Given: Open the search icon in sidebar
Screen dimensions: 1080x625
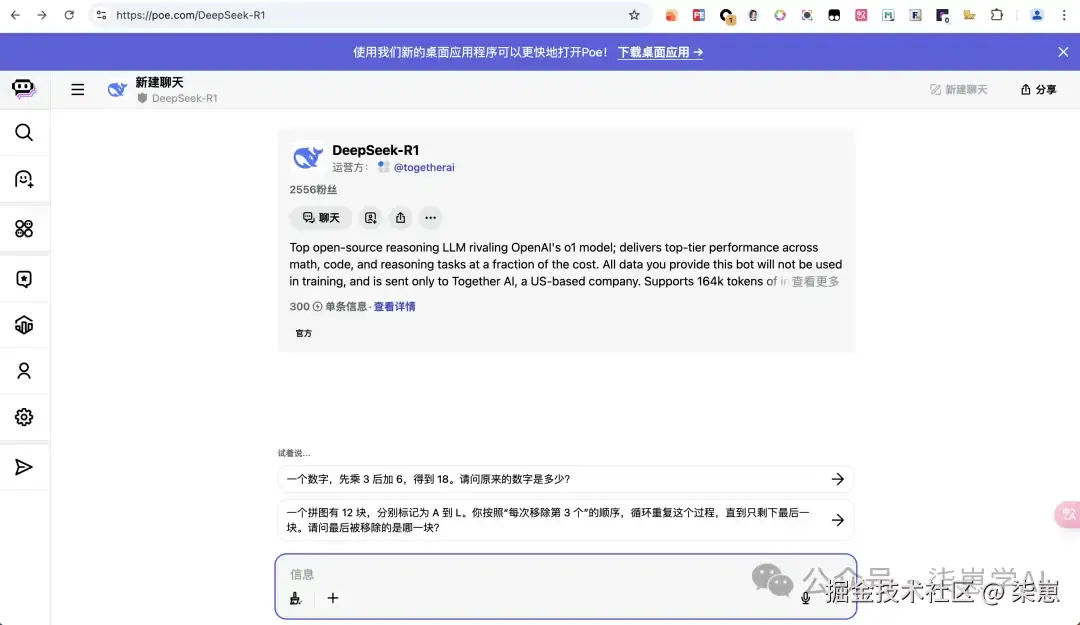Looking at the screenshot, I should (x=24, y=132).
